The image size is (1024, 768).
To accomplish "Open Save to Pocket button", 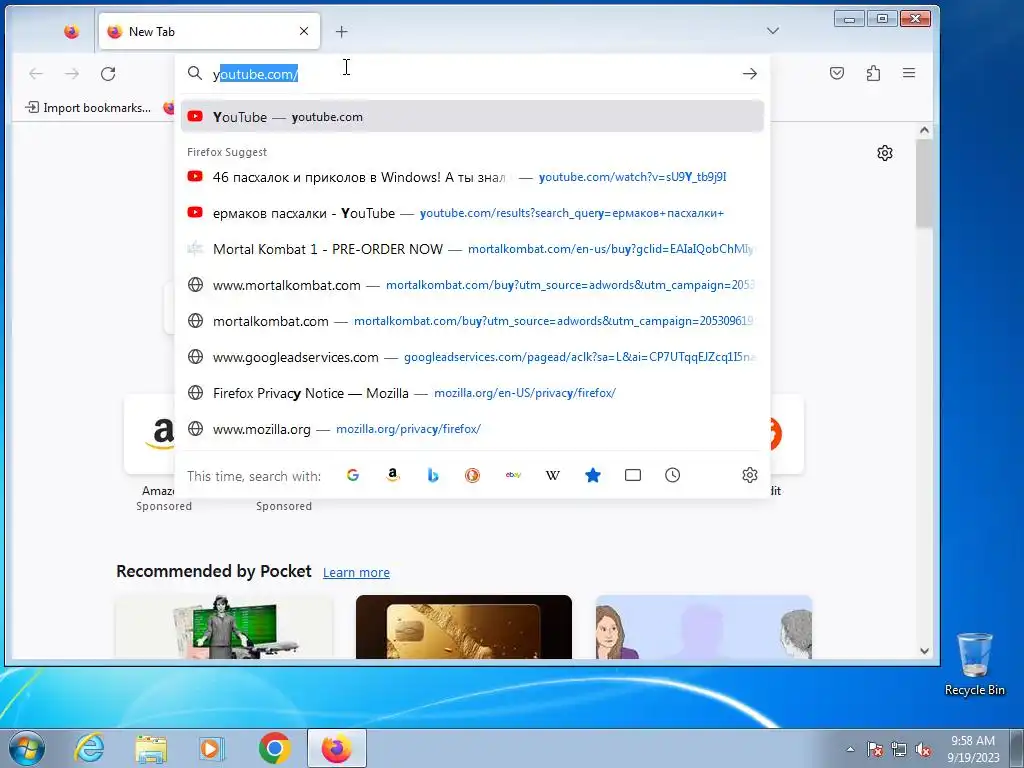I will coord(837,73).
